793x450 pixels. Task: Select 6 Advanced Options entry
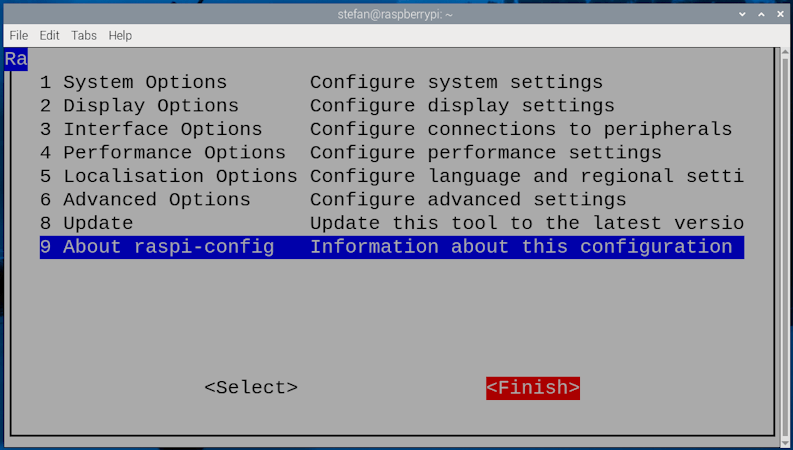(392, 200)
